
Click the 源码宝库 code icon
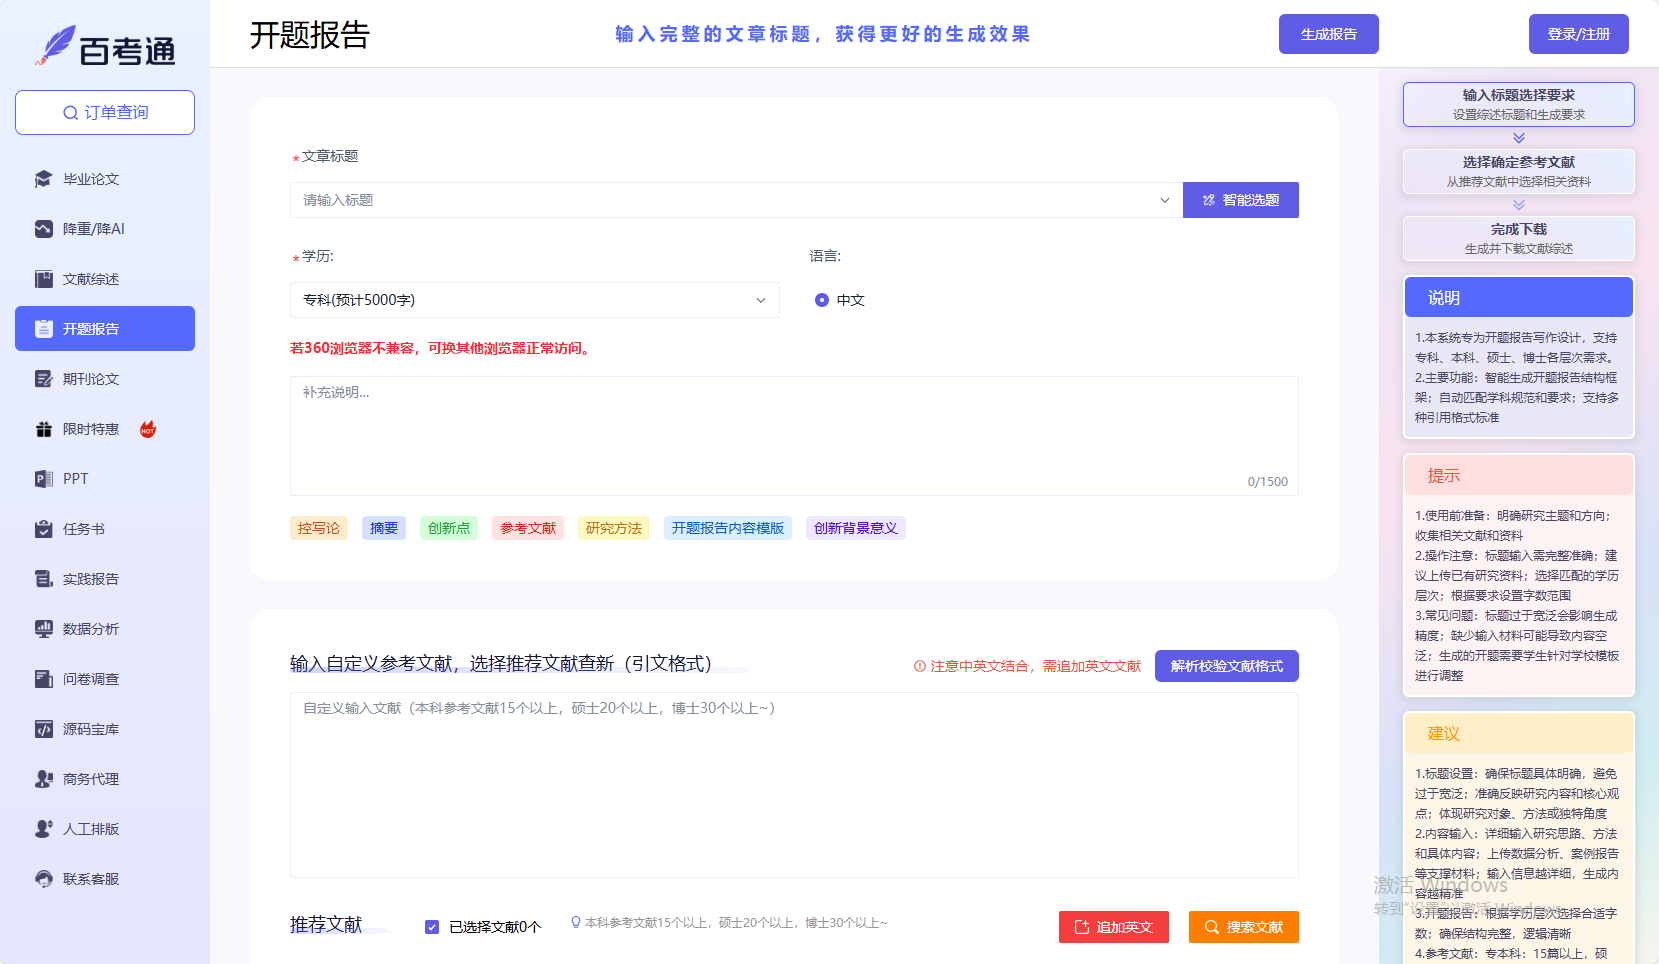[43, 729]
